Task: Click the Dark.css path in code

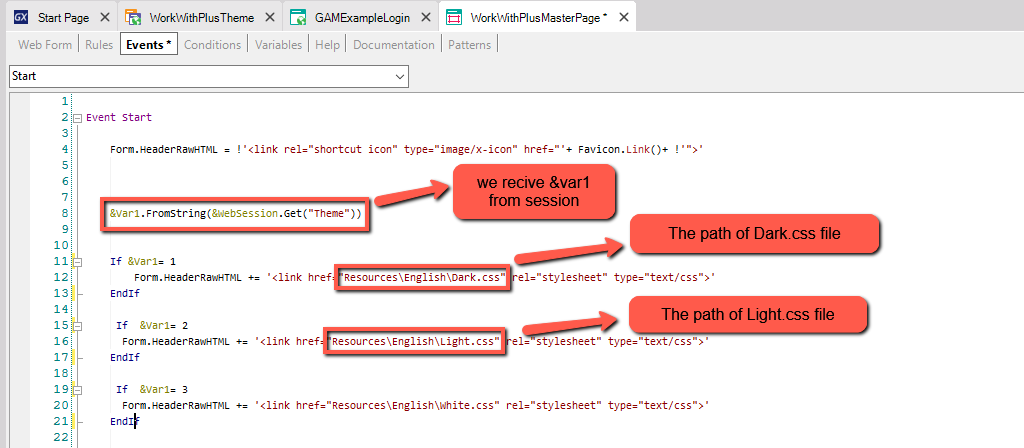Action: pos(422,277)
